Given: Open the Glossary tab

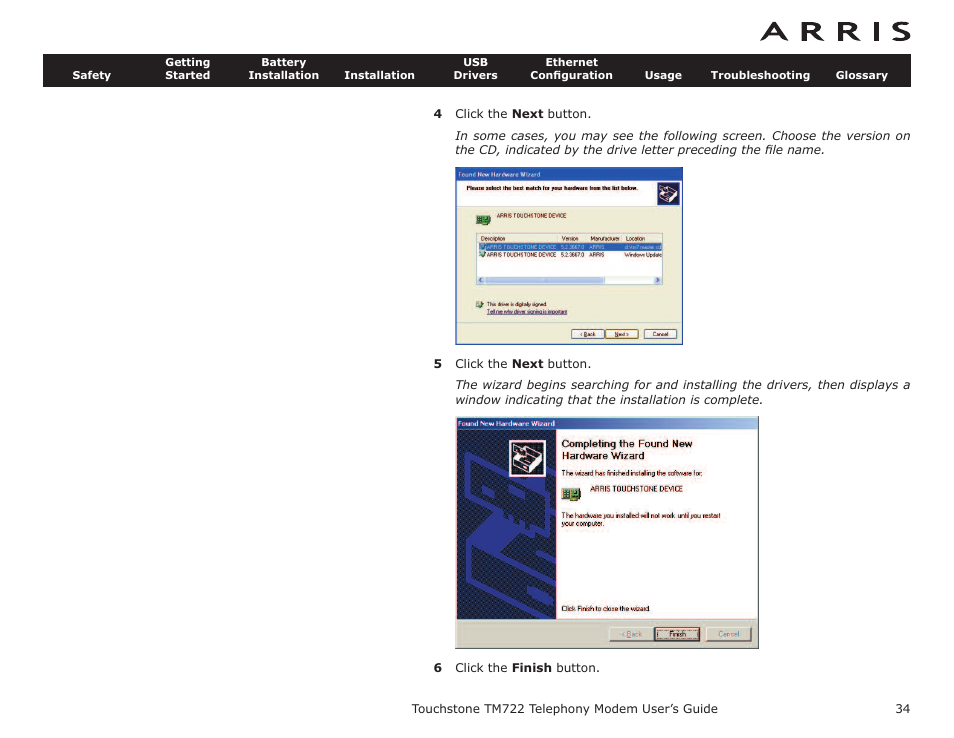Looking at the screenshot, I should [x=862, y=75].
